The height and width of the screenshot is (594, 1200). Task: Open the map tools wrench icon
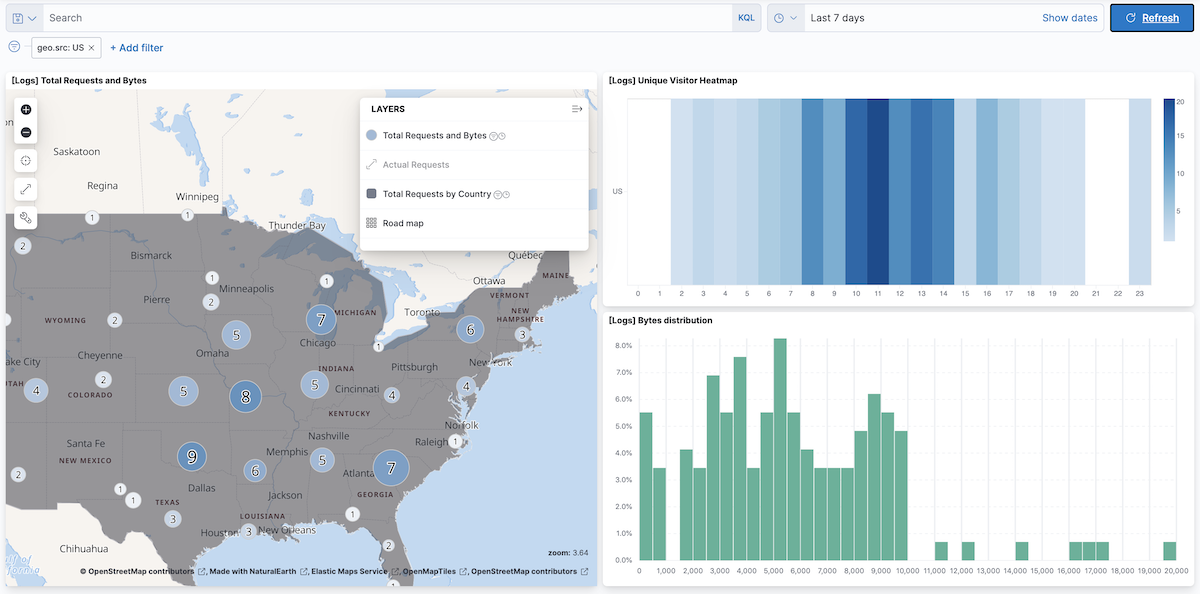point(25,217)
